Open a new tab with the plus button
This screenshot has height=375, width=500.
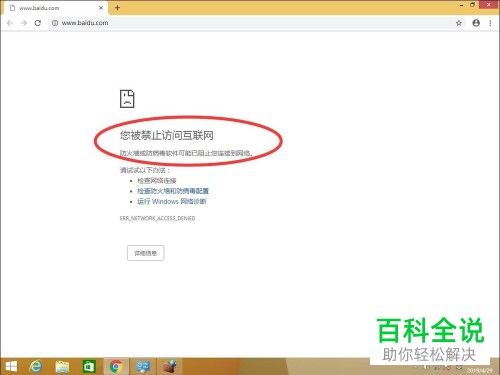117,8
